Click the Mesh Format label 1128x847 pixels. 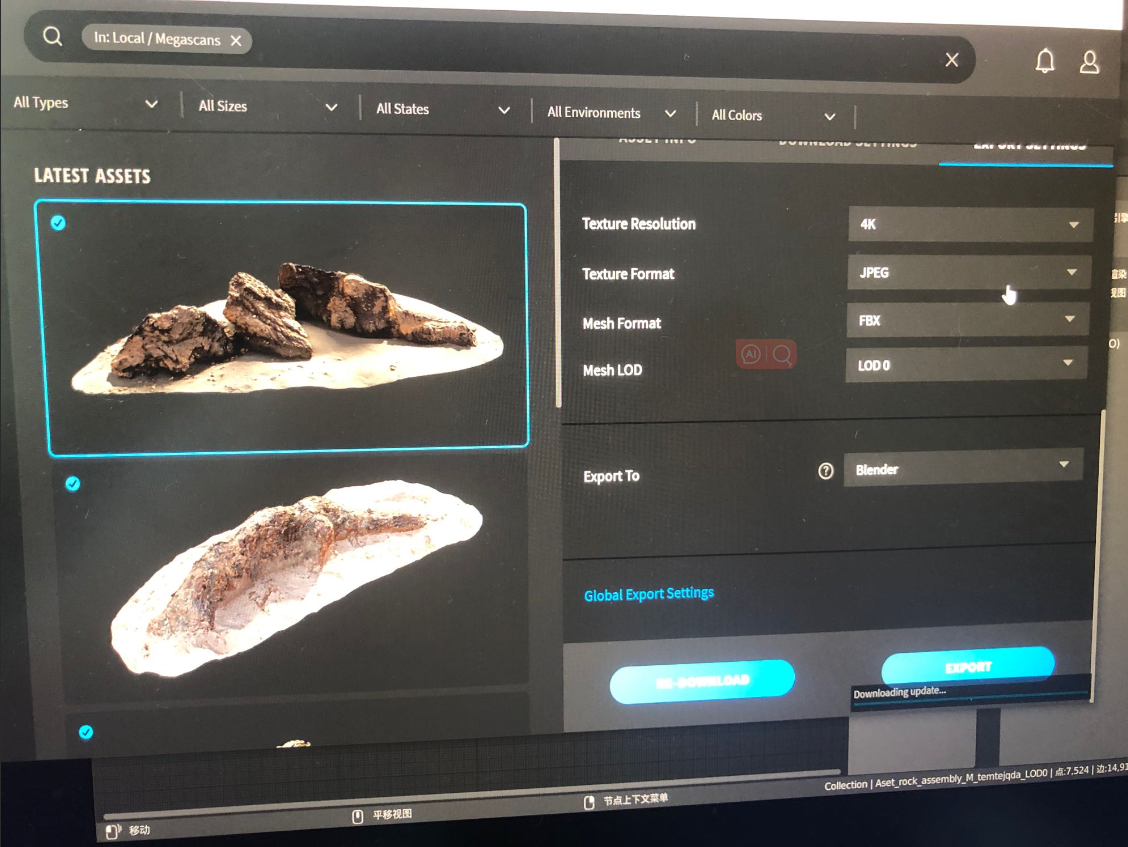coord(622,323)
